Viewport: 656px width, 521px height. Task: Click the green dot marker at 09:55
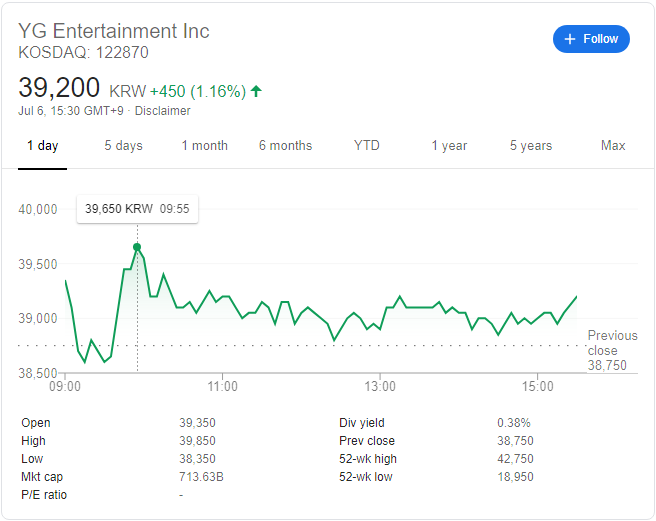point(137,247)
